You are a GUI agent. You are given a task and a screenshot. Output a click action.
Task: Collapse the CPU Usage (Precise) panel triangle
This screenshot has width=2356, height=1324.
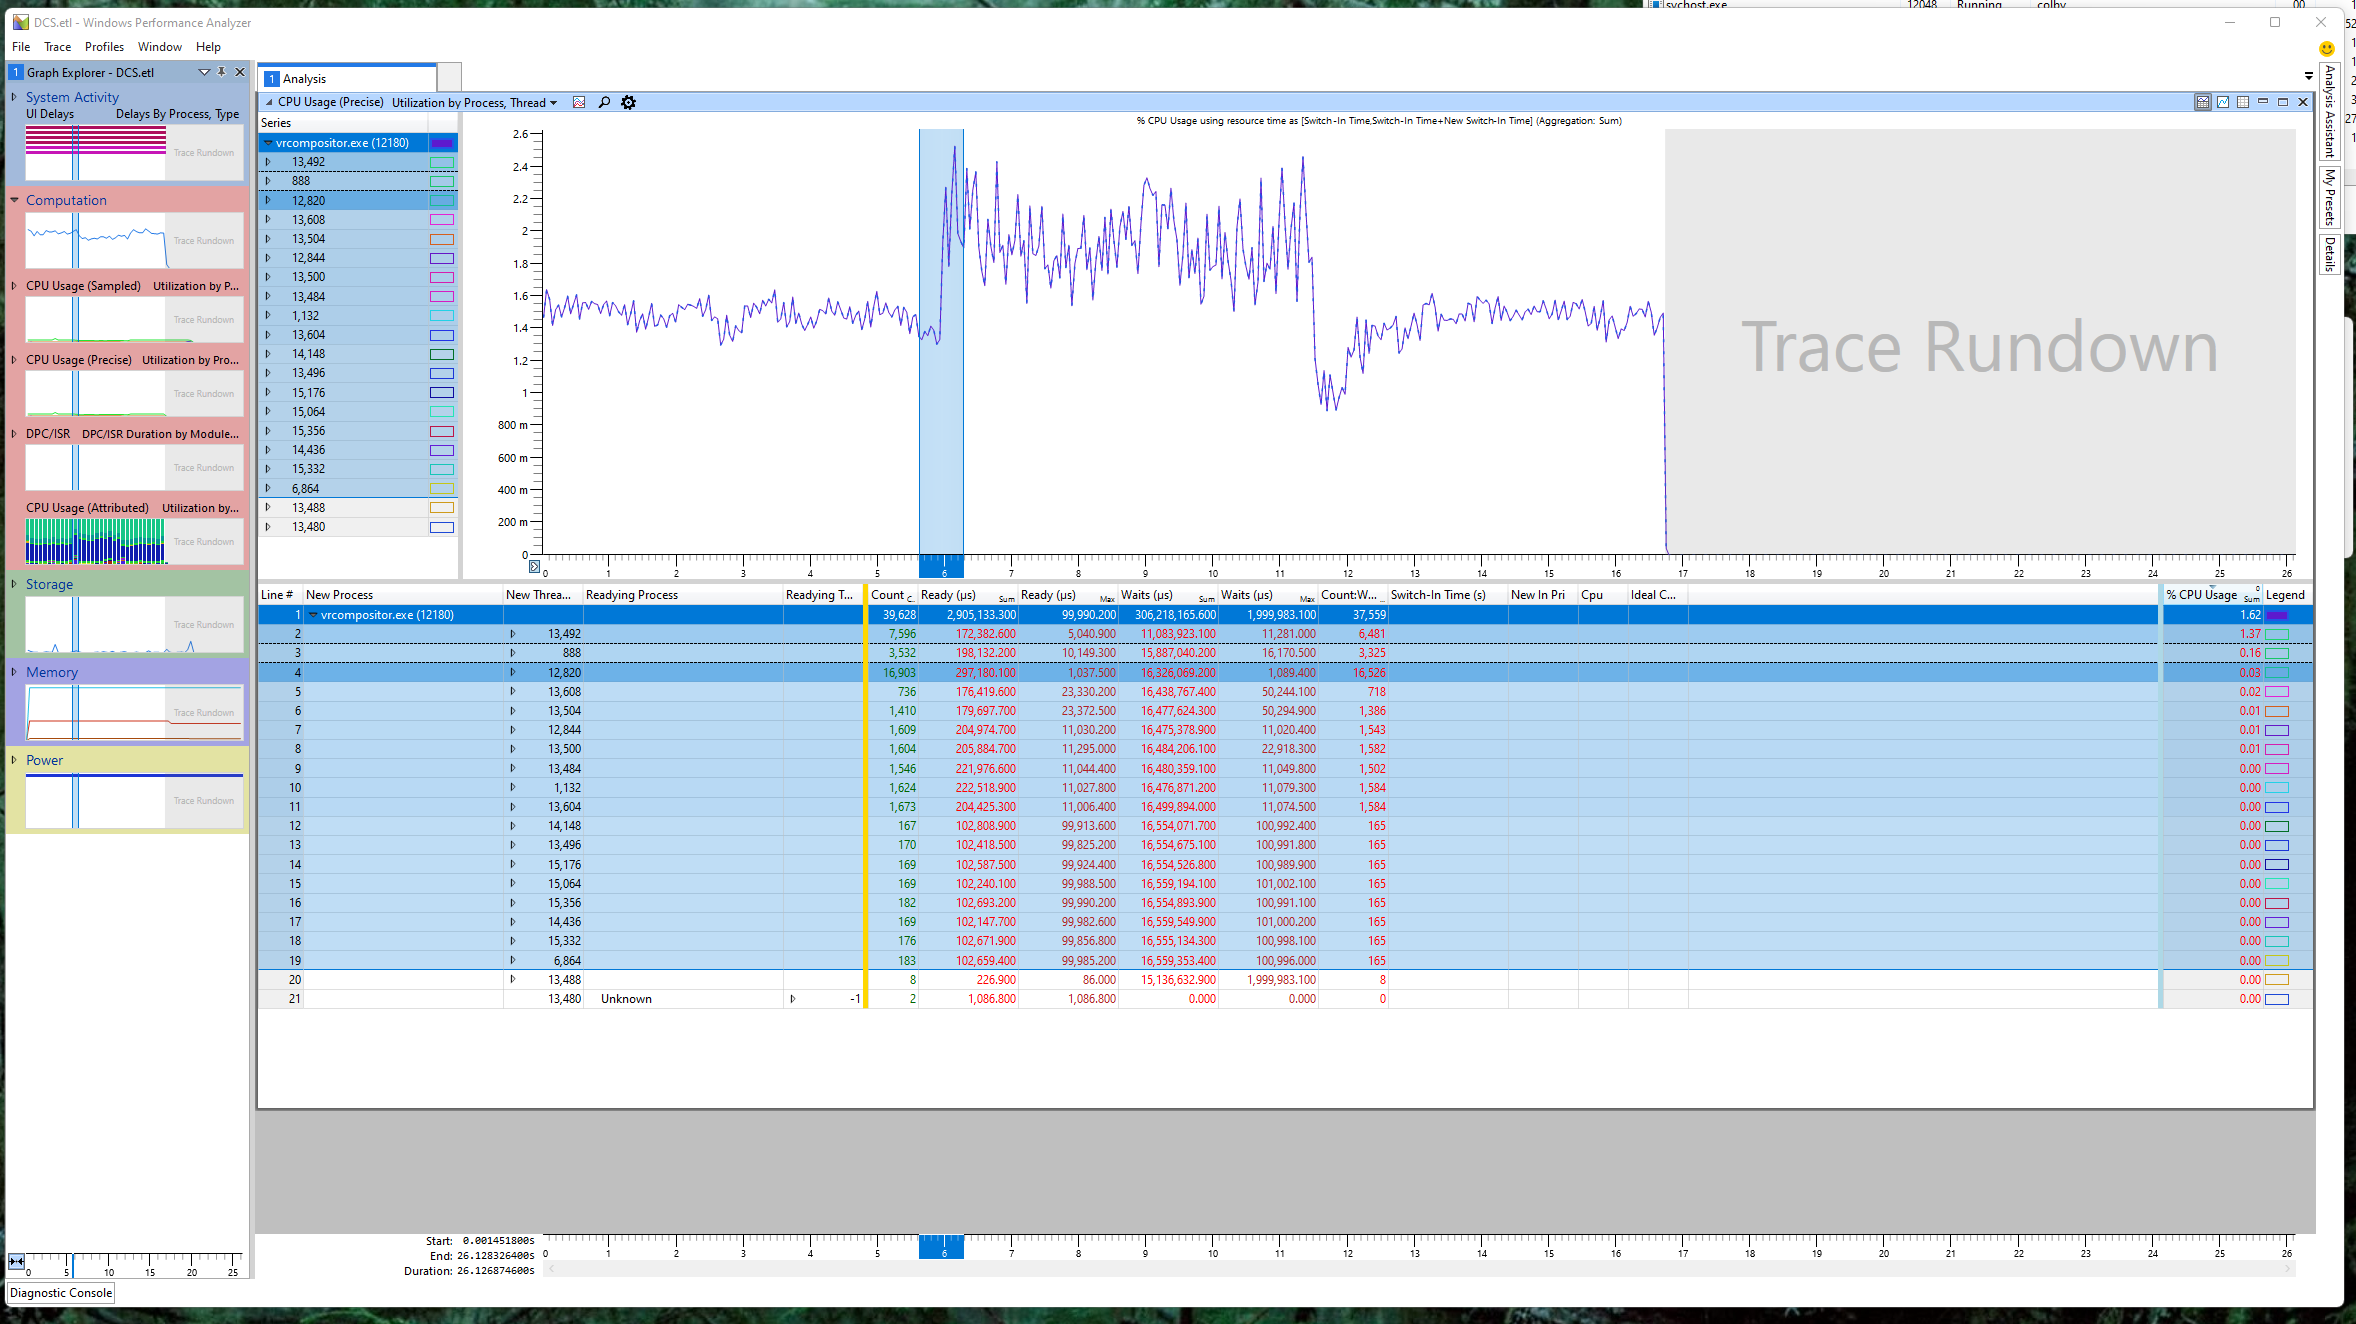coord(268,102)
